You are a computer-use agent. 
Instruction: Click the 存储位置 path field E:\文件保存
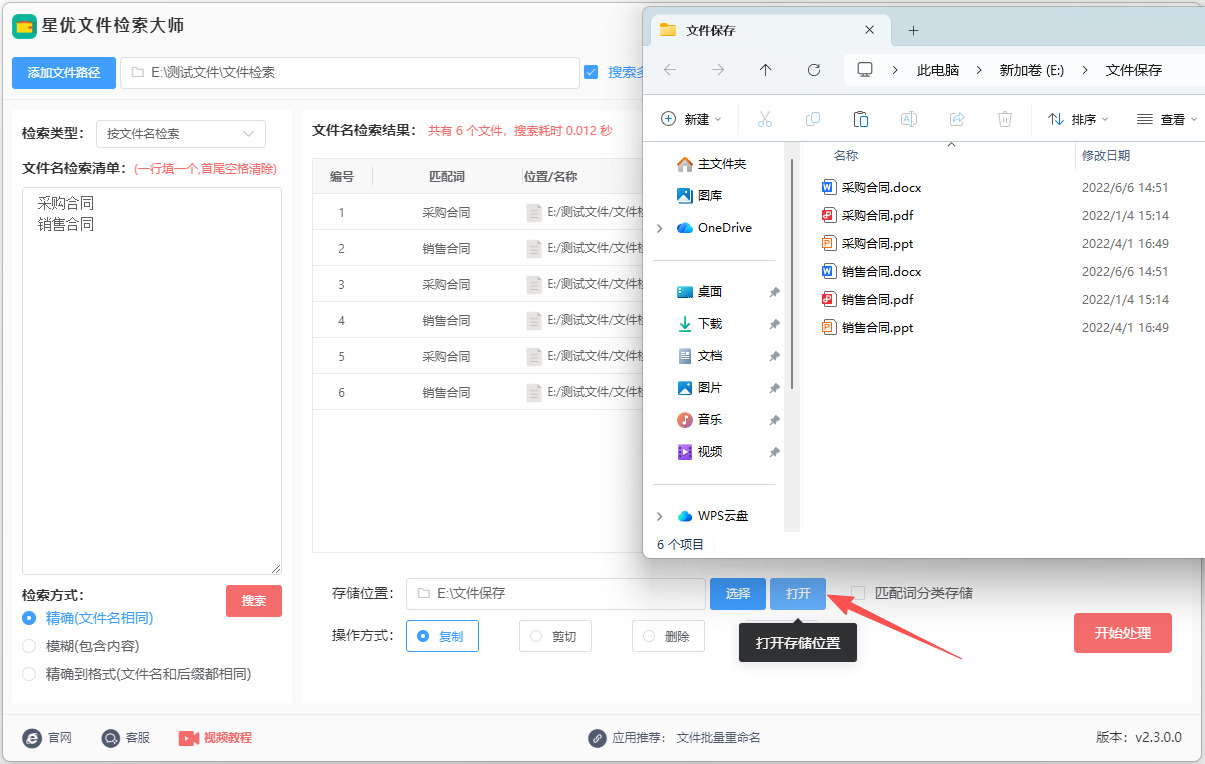pos(556,594)
